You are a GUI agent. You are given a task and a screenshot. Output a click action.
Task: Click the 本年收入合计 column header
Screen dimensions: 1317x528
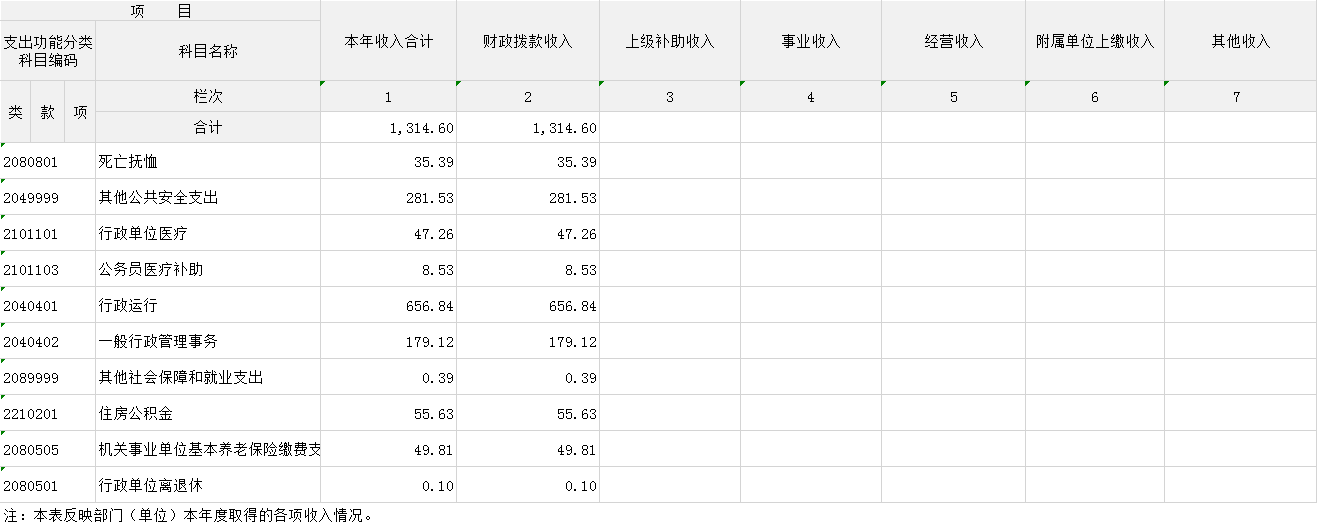388,42
